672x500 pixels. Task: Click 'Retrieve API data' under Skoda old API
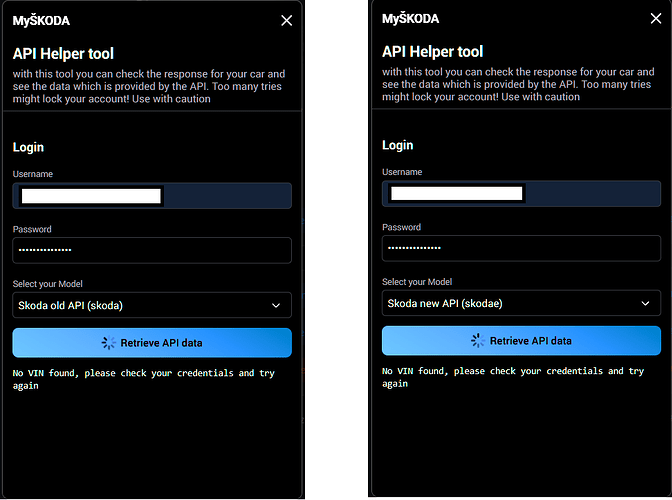pos(152,343)
